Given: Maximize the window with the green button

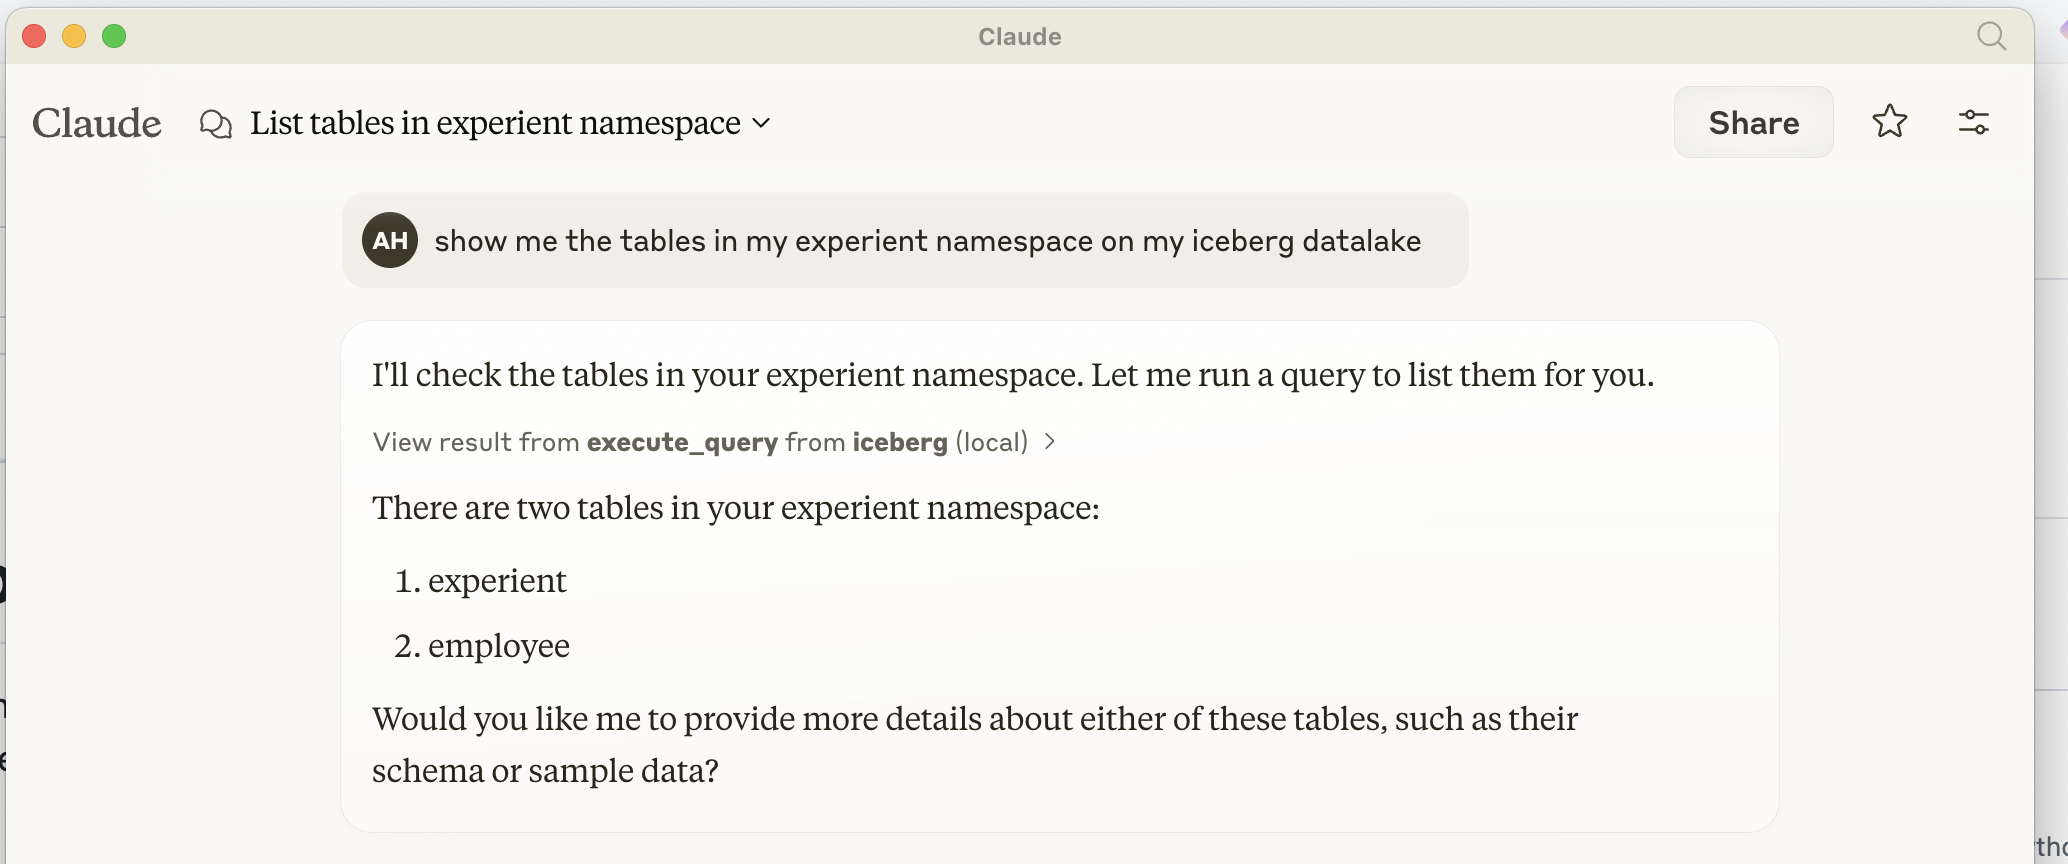Looking at the screenshot, I should (x=114, y=37).
